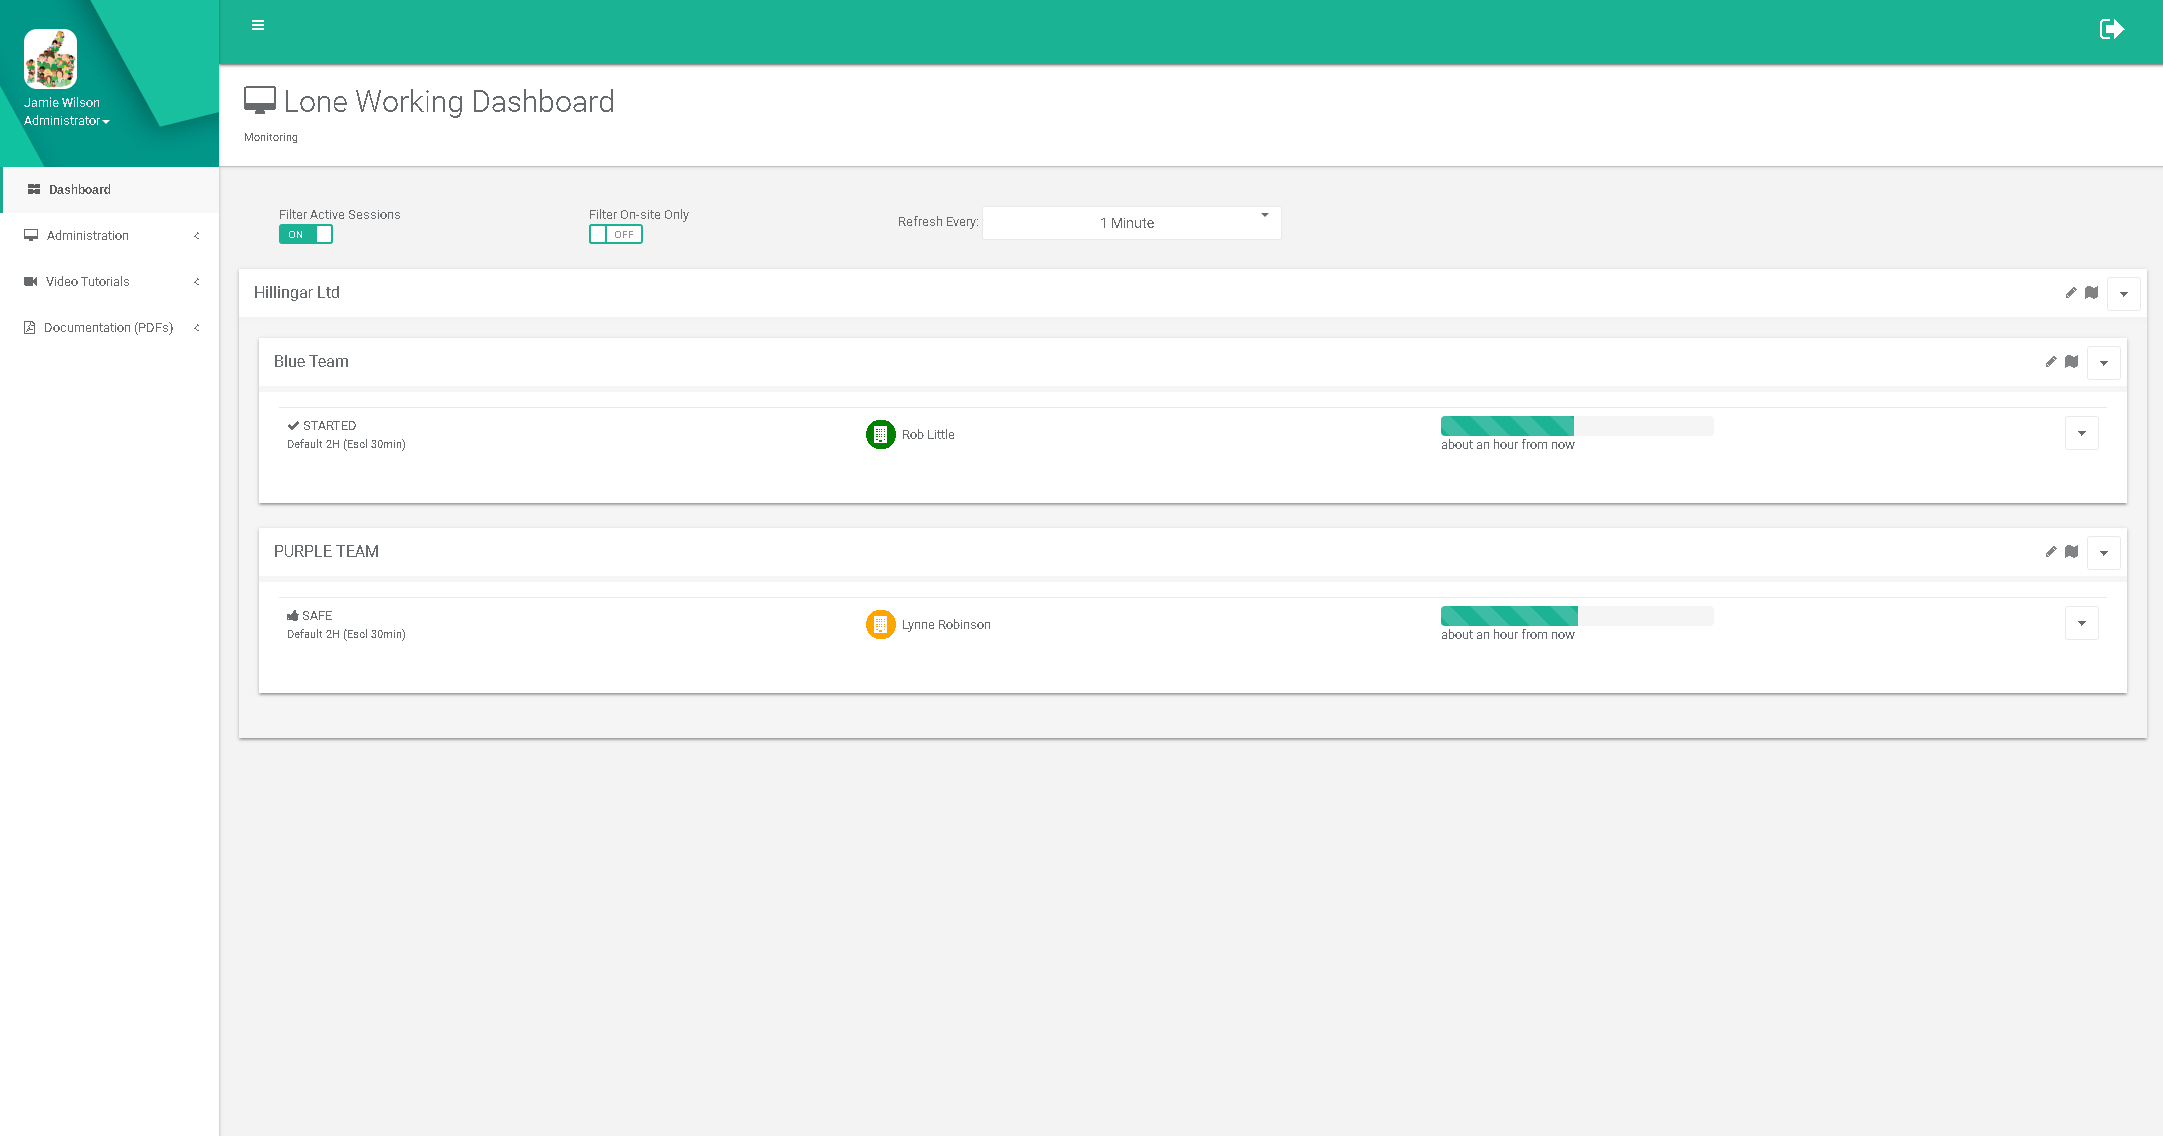Click the Jamie Wilson user name
The width and height of the screenshot is (2163, 1136).
[62, 103]
